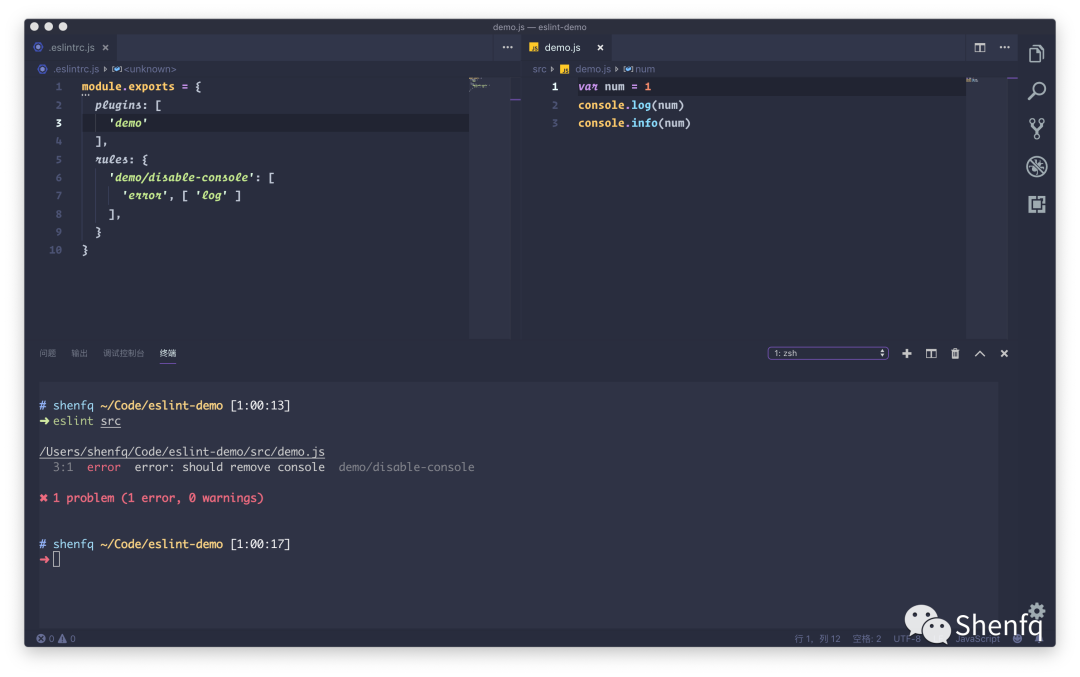
Task: Maximize the panel with up chevron
Action: coord(979,353)
